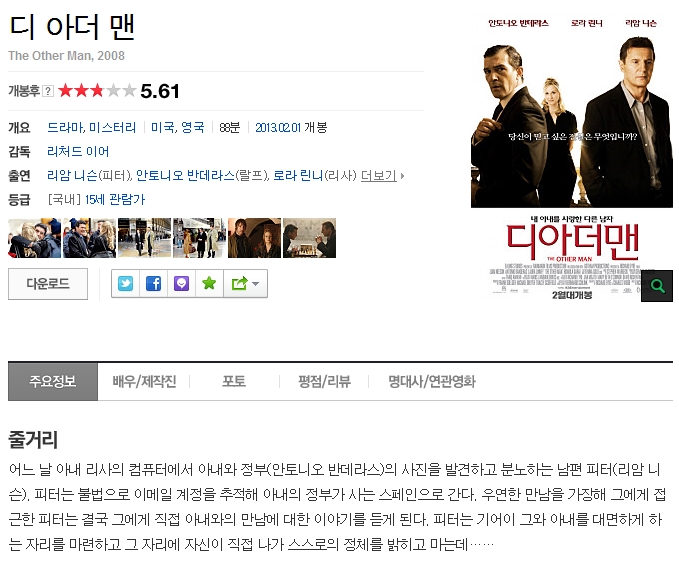Open the first still photo thumbnail
Image resolution: width=679 pixels, height=564 pixels.
tap(35, 238)
